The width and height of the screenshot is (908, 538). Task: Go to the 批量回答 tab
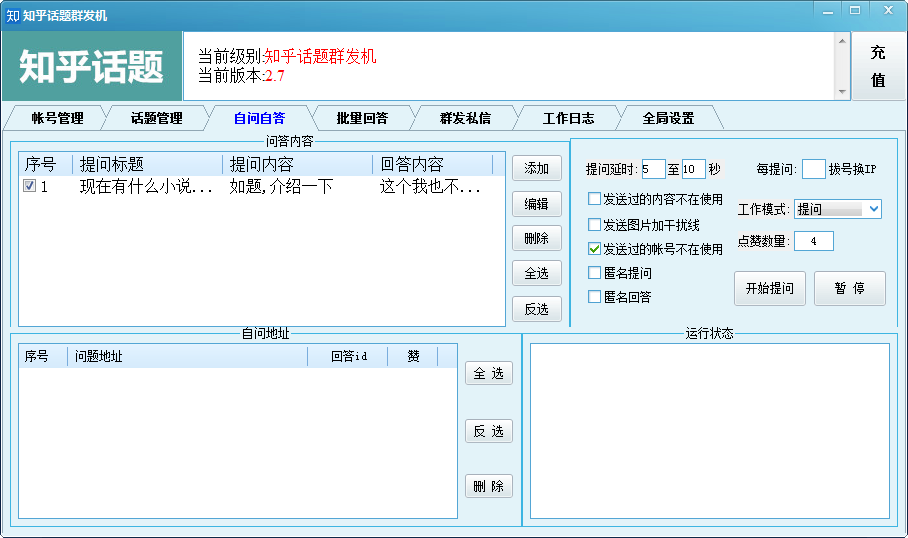coord(362,118)
